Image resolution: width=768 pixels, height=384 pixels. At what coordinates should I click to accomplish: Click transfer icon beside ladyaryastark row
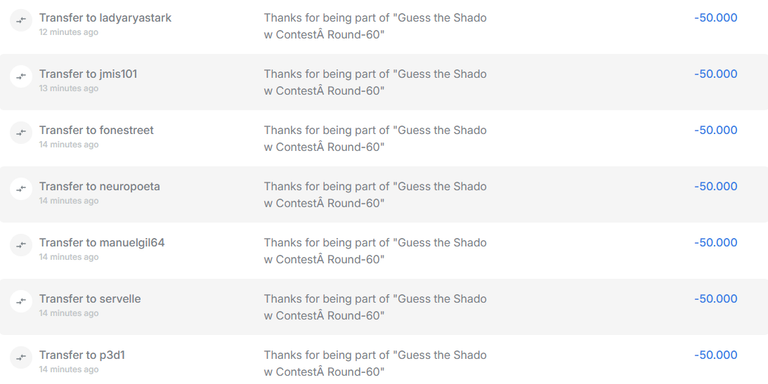pyautogui.click(x=21, y=21)
